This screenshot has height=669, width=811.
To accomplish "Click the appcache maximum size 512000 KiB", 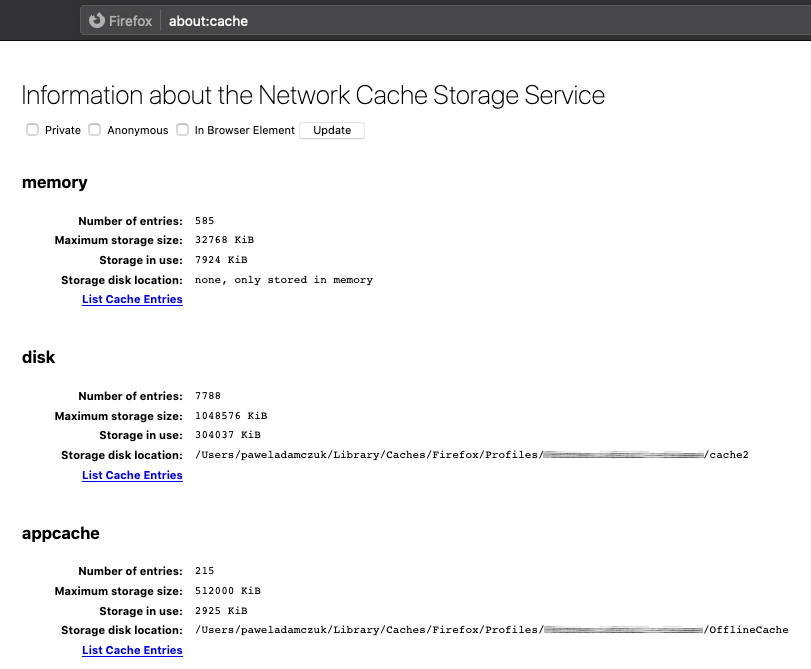I will point(227,591).
